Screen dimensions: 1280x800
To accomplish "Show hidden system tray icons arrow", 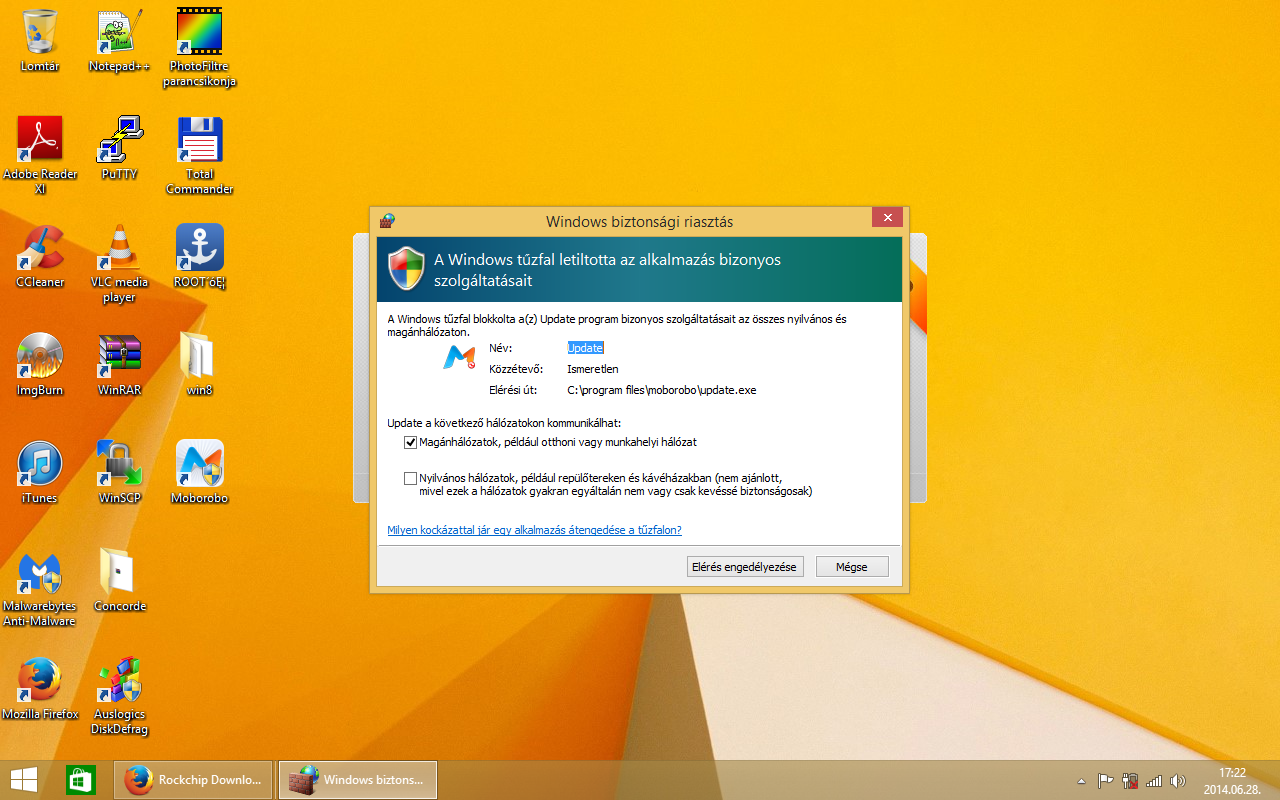I will (x=1081, y=780).
